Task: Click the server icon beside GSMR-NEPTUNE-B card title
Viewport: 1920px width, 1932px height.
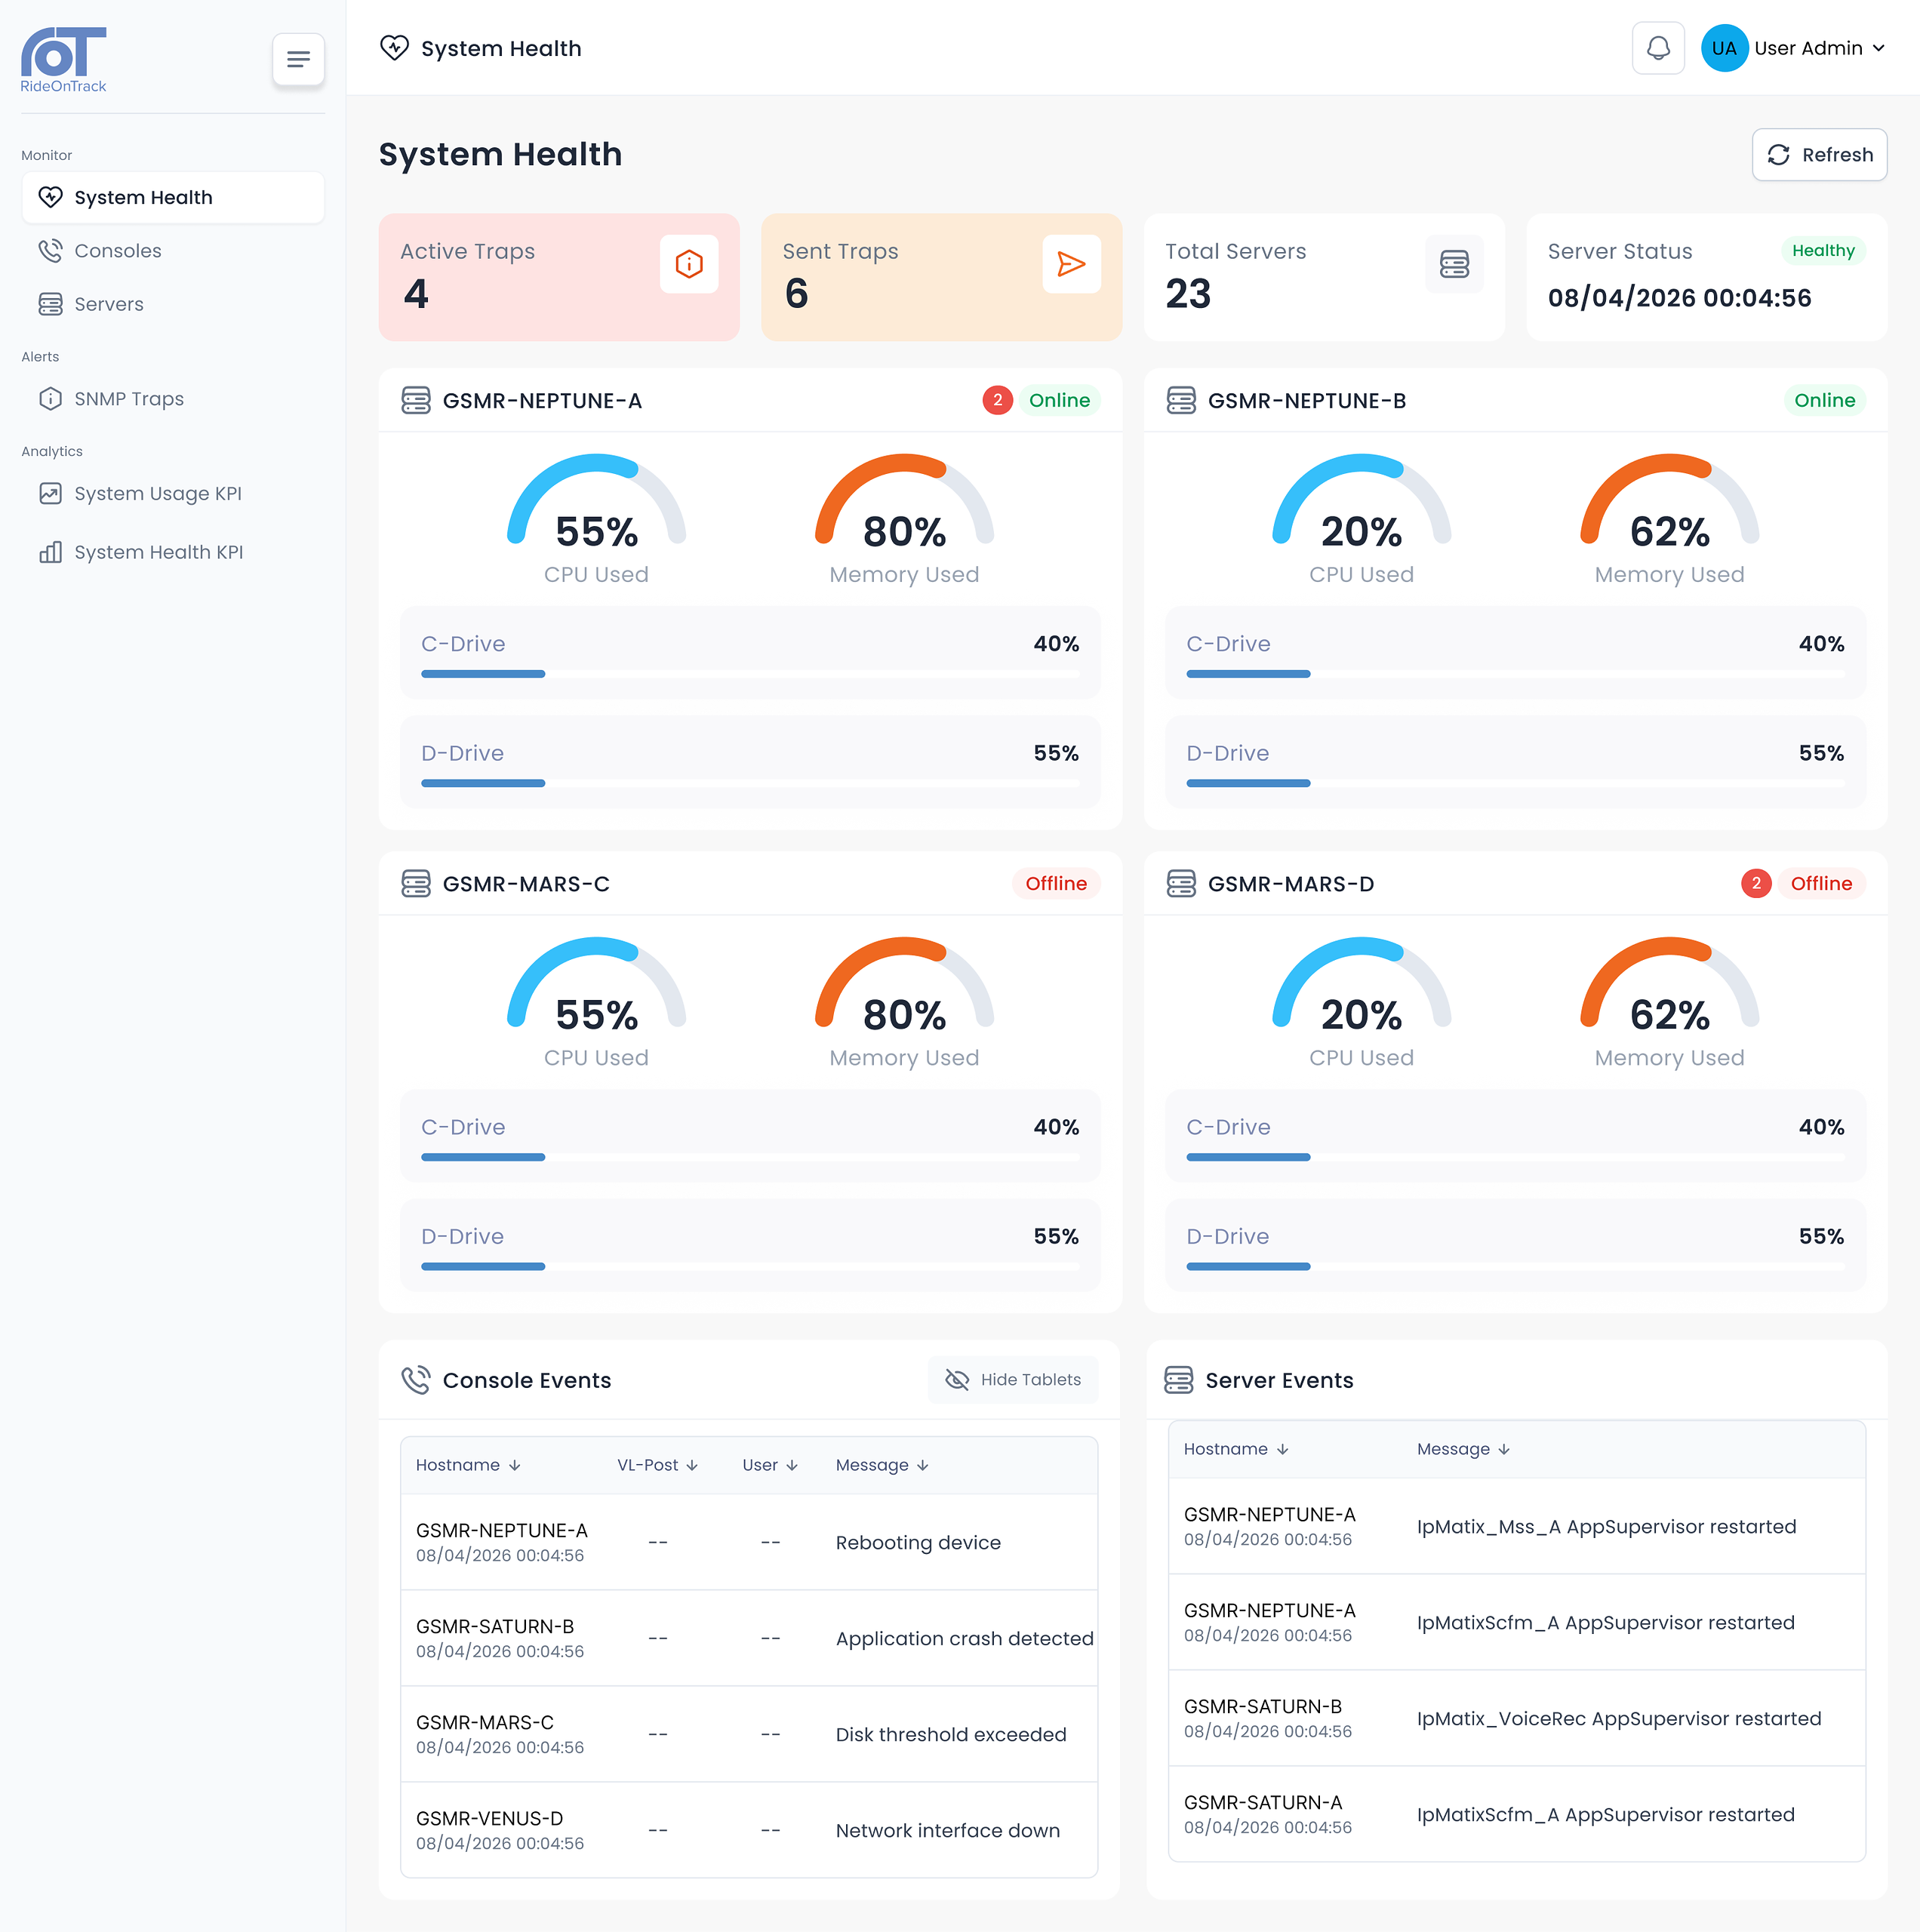Action: 1181,400
